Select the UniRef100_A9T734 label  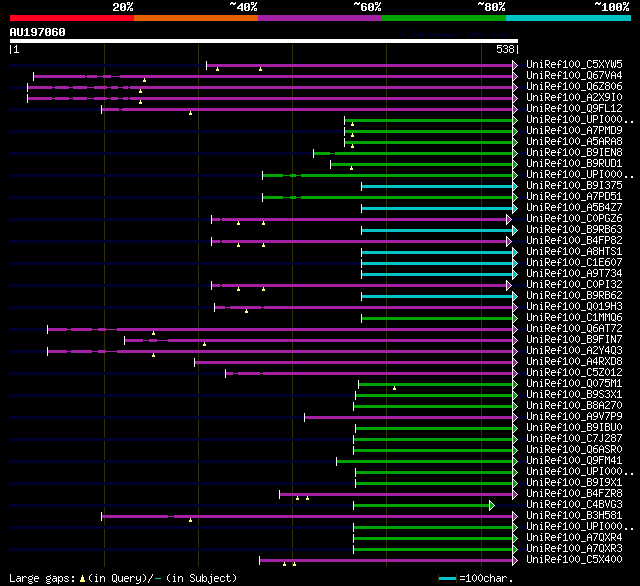574,274
